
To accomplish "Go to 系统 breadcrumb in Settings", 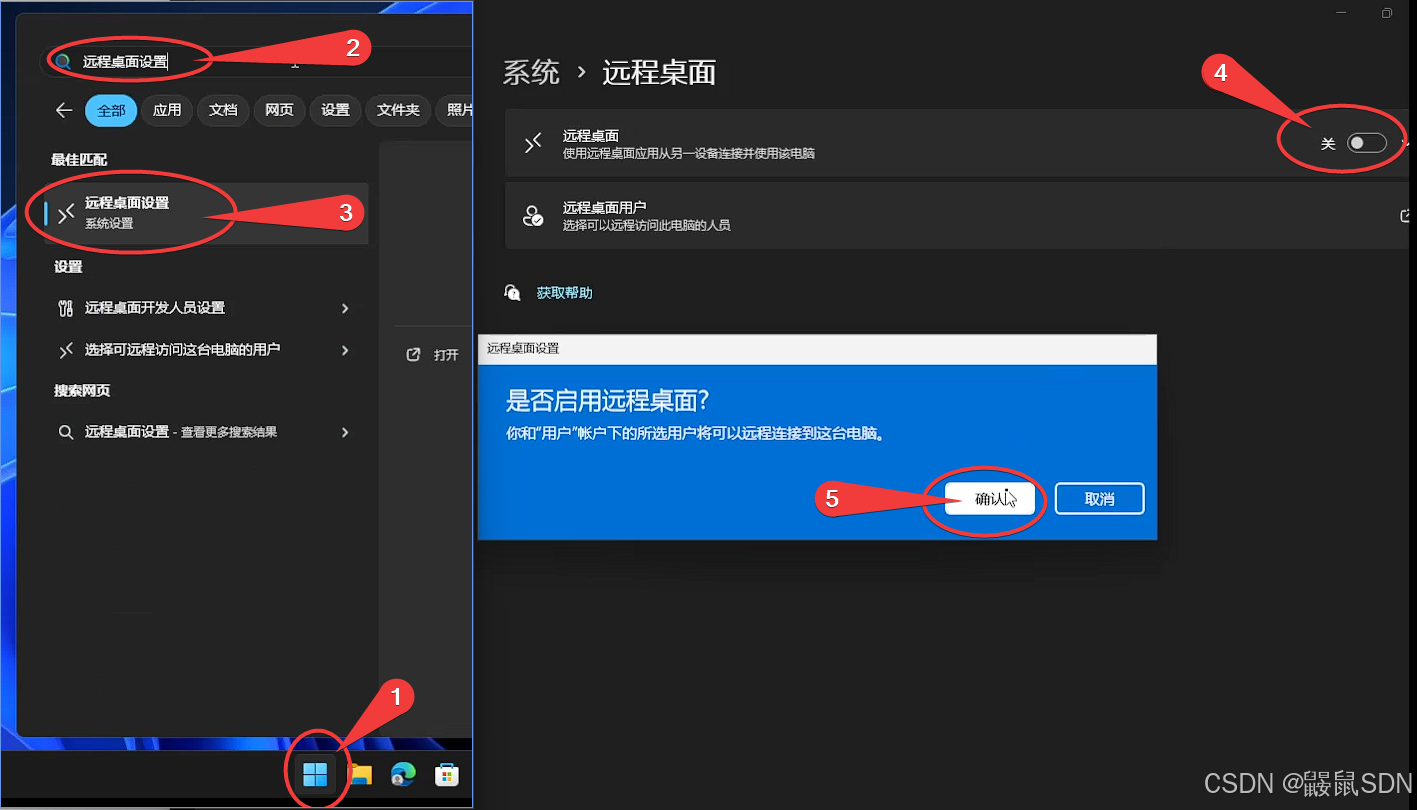I will (531, 72).
